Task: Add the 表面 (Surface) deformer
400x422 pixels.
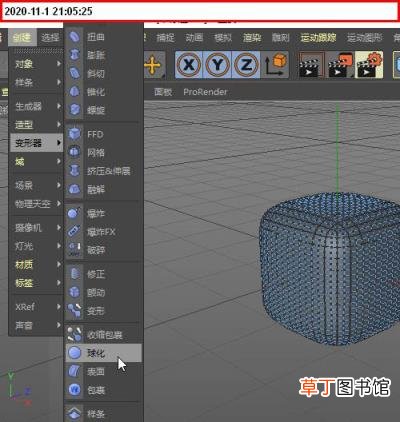Action: pos(104,371)
